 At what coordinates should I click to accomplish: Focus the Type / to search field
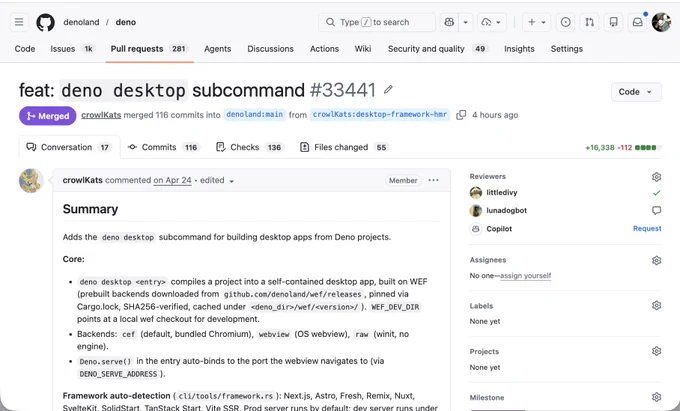tap(377, 22)
